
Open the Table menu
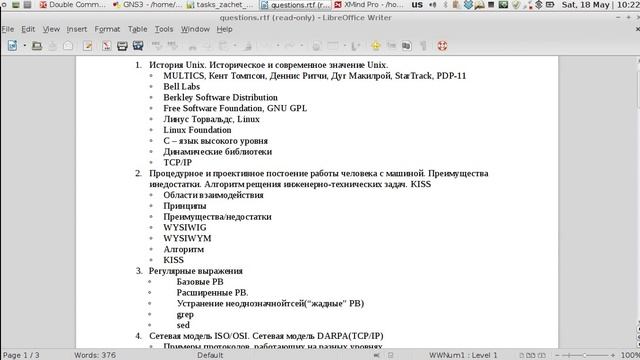[138, 29]
